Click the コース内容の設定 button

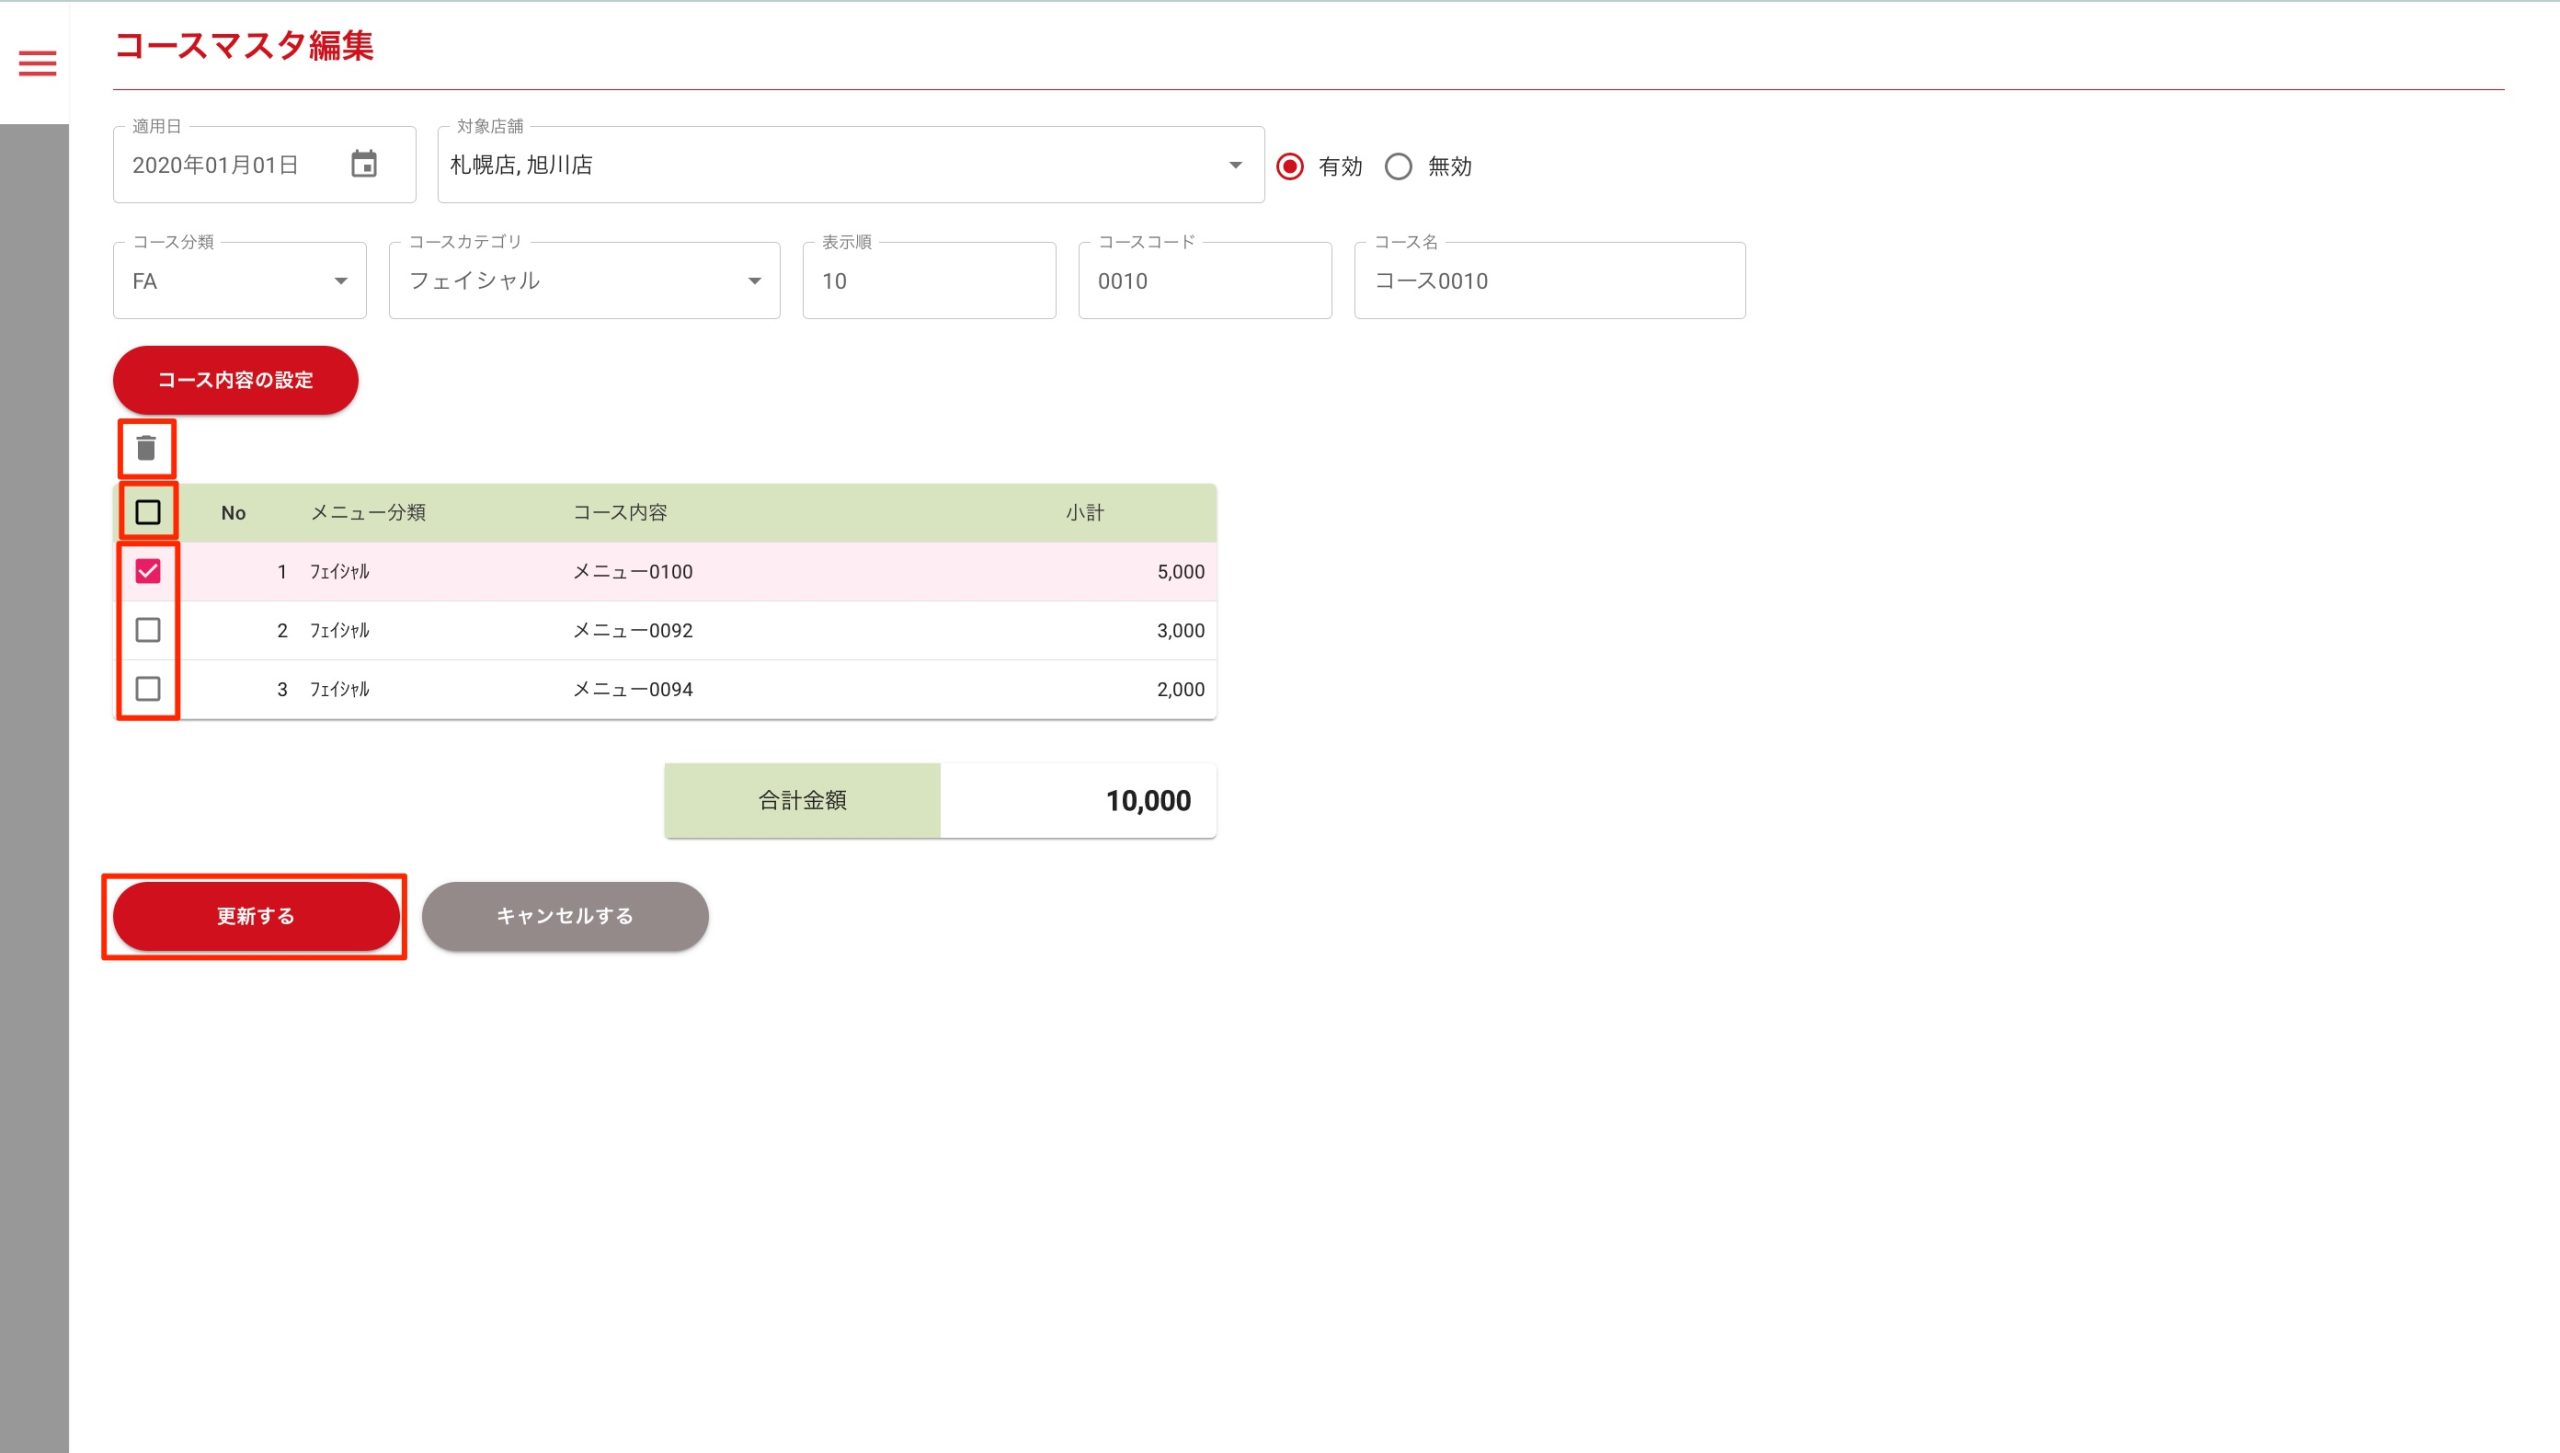click(x=235, y=380)
